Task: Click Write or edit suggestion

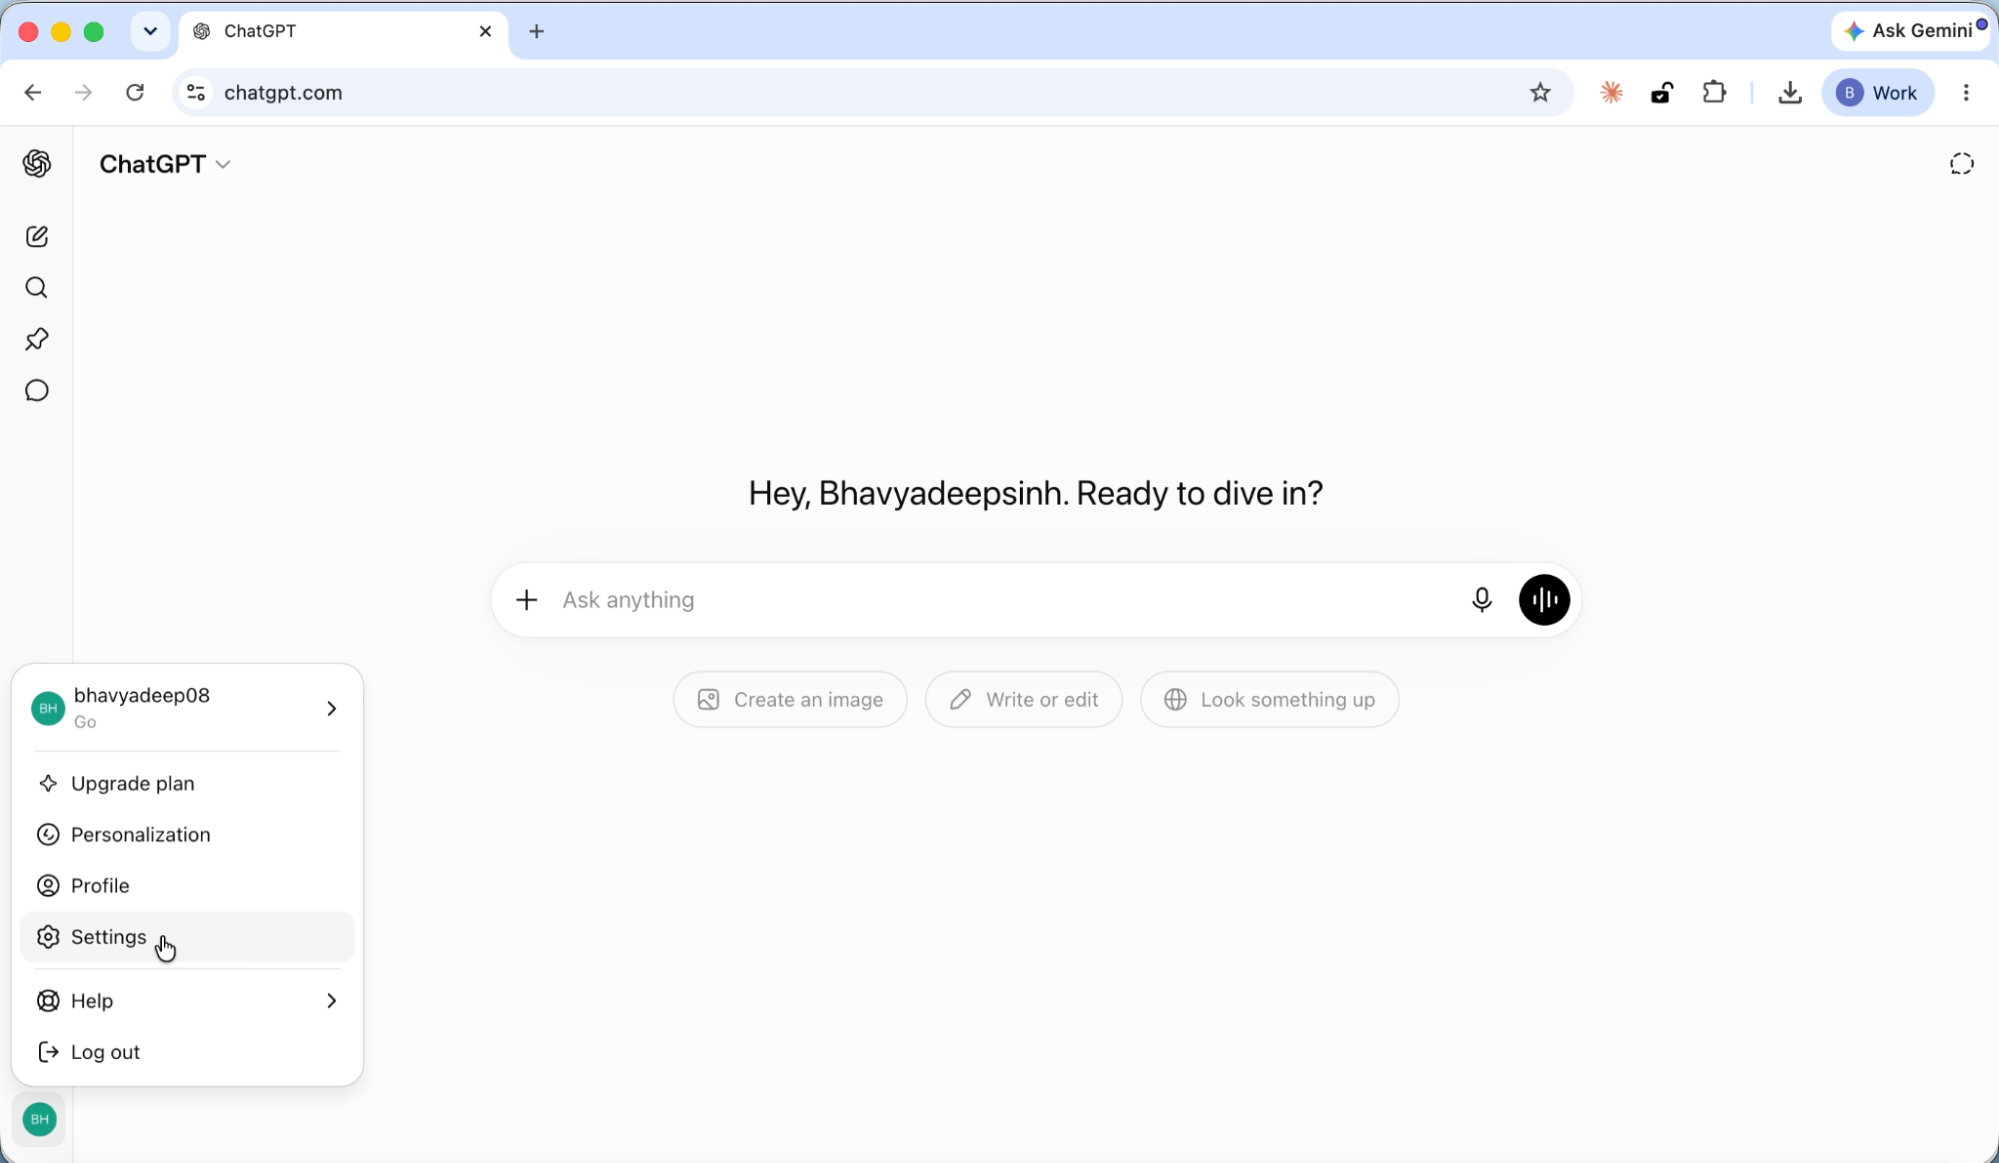Action: click(x=1023, y=700)
